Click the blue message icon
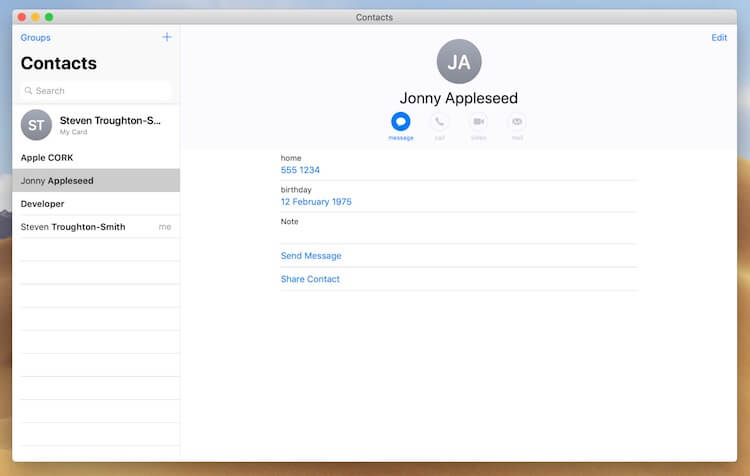This screenshot has width=750, height=476. click(401, 122)
